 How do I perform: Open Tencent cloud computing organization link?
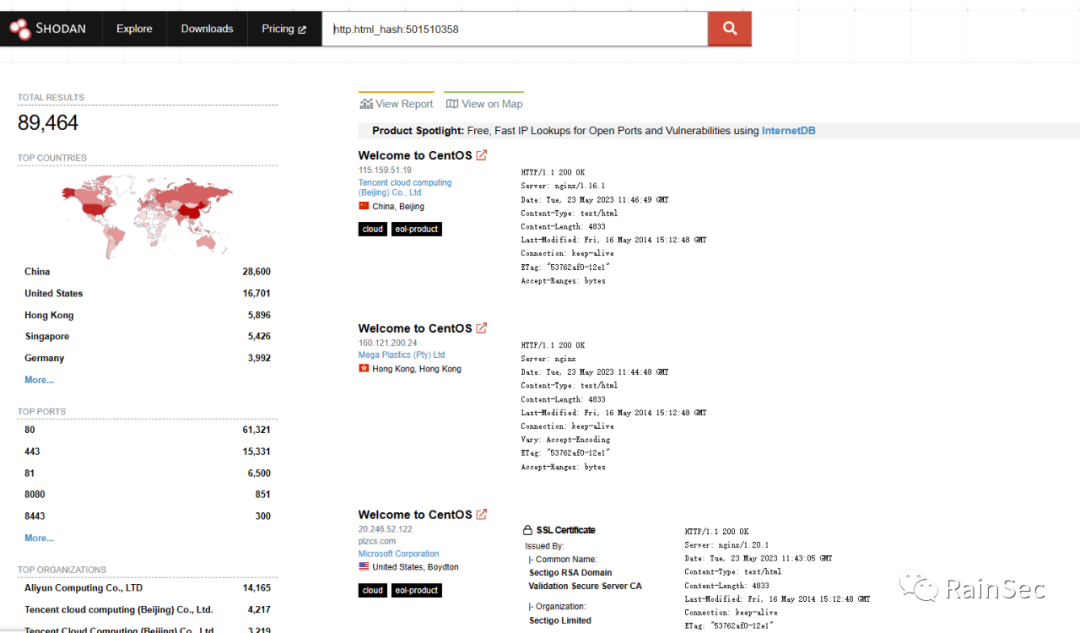click(405, 187)
